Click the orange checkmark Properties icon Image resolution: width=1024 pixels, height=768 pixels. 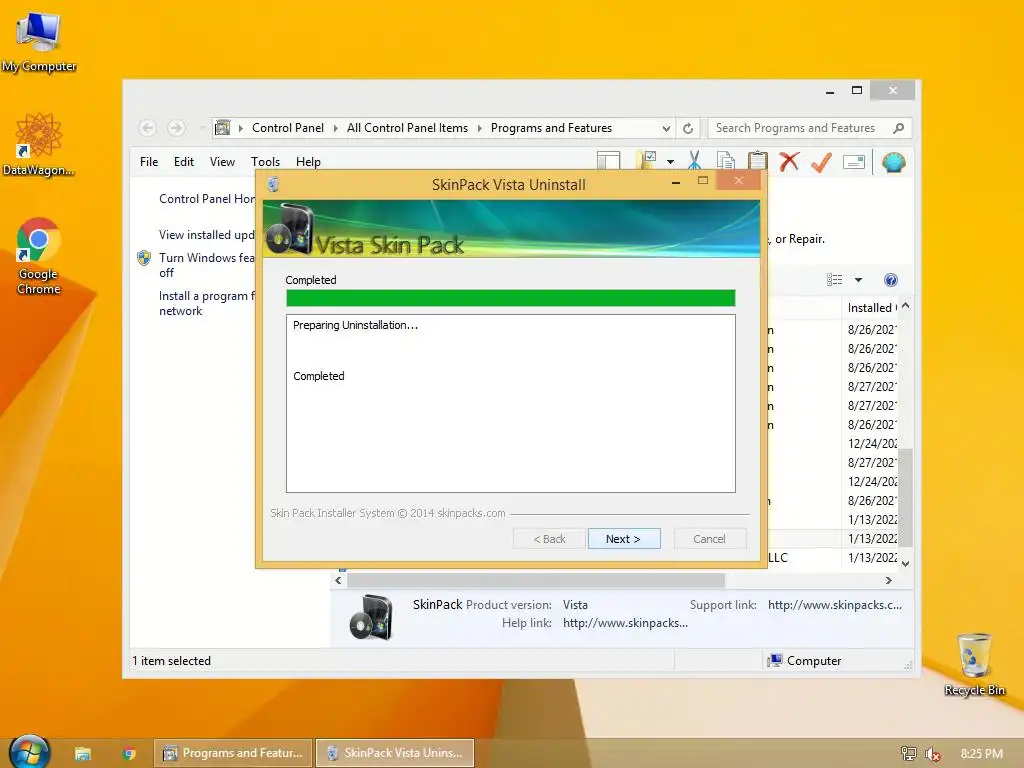coord(821,161)
